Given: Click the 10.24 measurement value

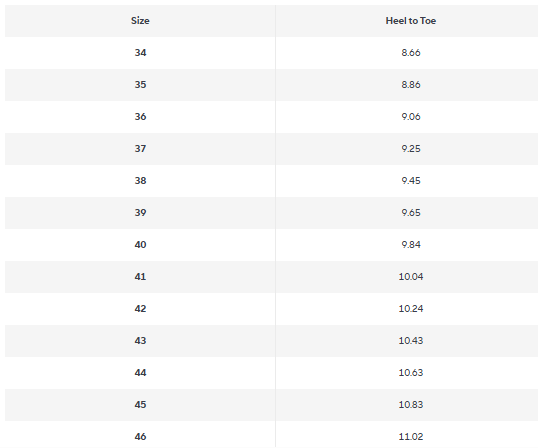Looking at the screenshot, I should pos(411,309).
